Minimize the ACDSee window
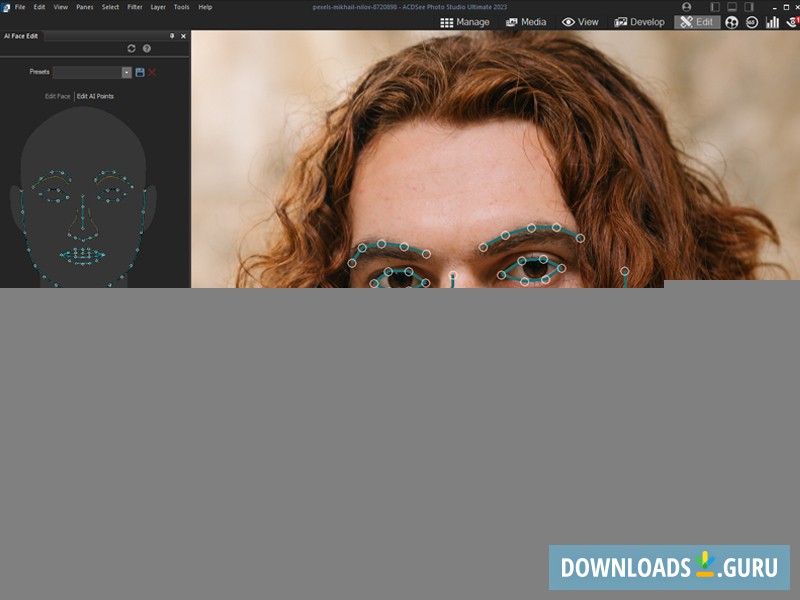The height and width of the screenshot is (600, 800). point(774,7)
